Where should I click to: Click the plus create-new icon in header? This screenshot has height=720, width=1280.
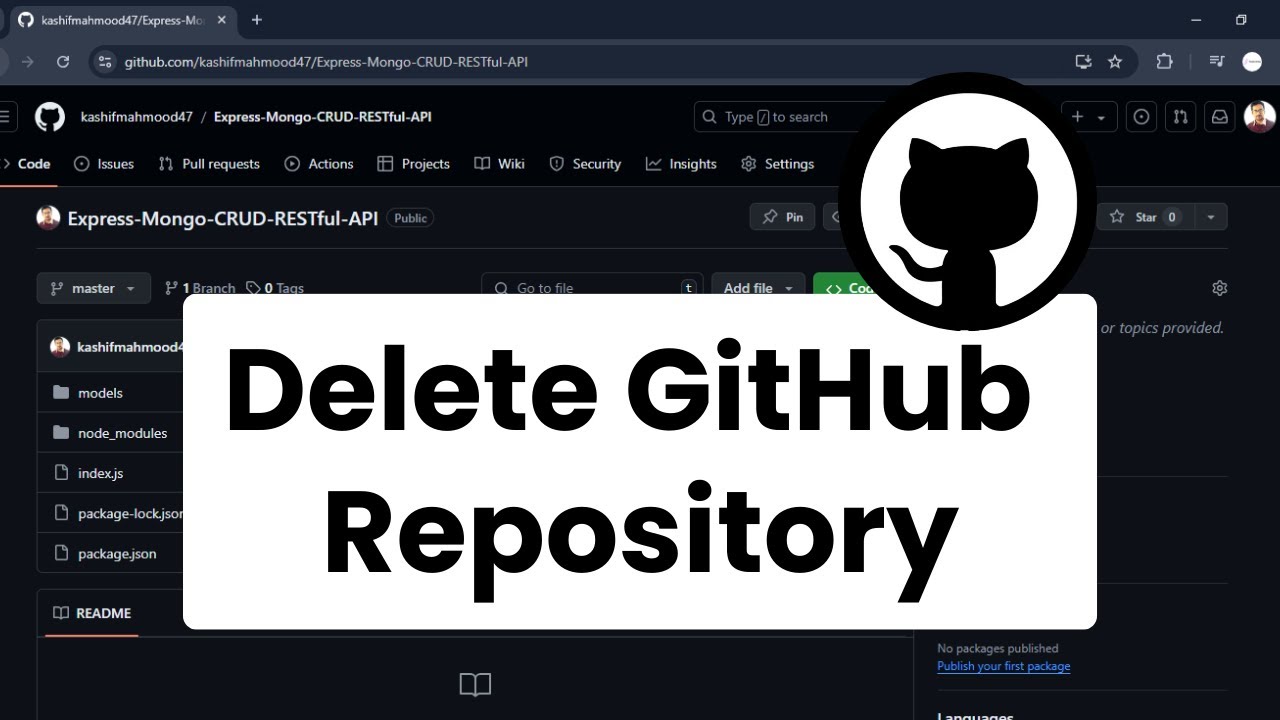(x=1077, y=117)
